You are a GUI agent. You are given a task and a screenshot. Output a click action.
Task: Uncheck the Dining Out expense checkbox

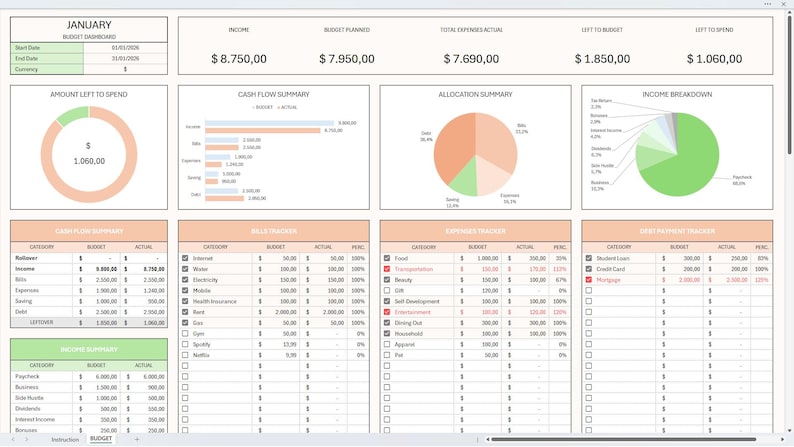(387, 322)
